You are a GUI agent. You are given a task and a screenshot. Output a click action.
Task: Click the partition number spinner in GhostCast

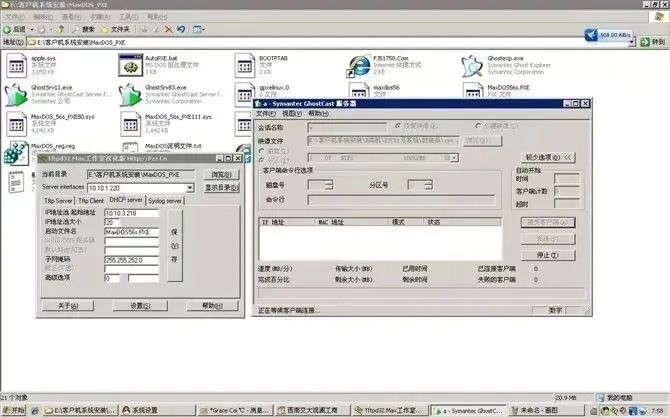pyautogui.click(x=429, y=185)
